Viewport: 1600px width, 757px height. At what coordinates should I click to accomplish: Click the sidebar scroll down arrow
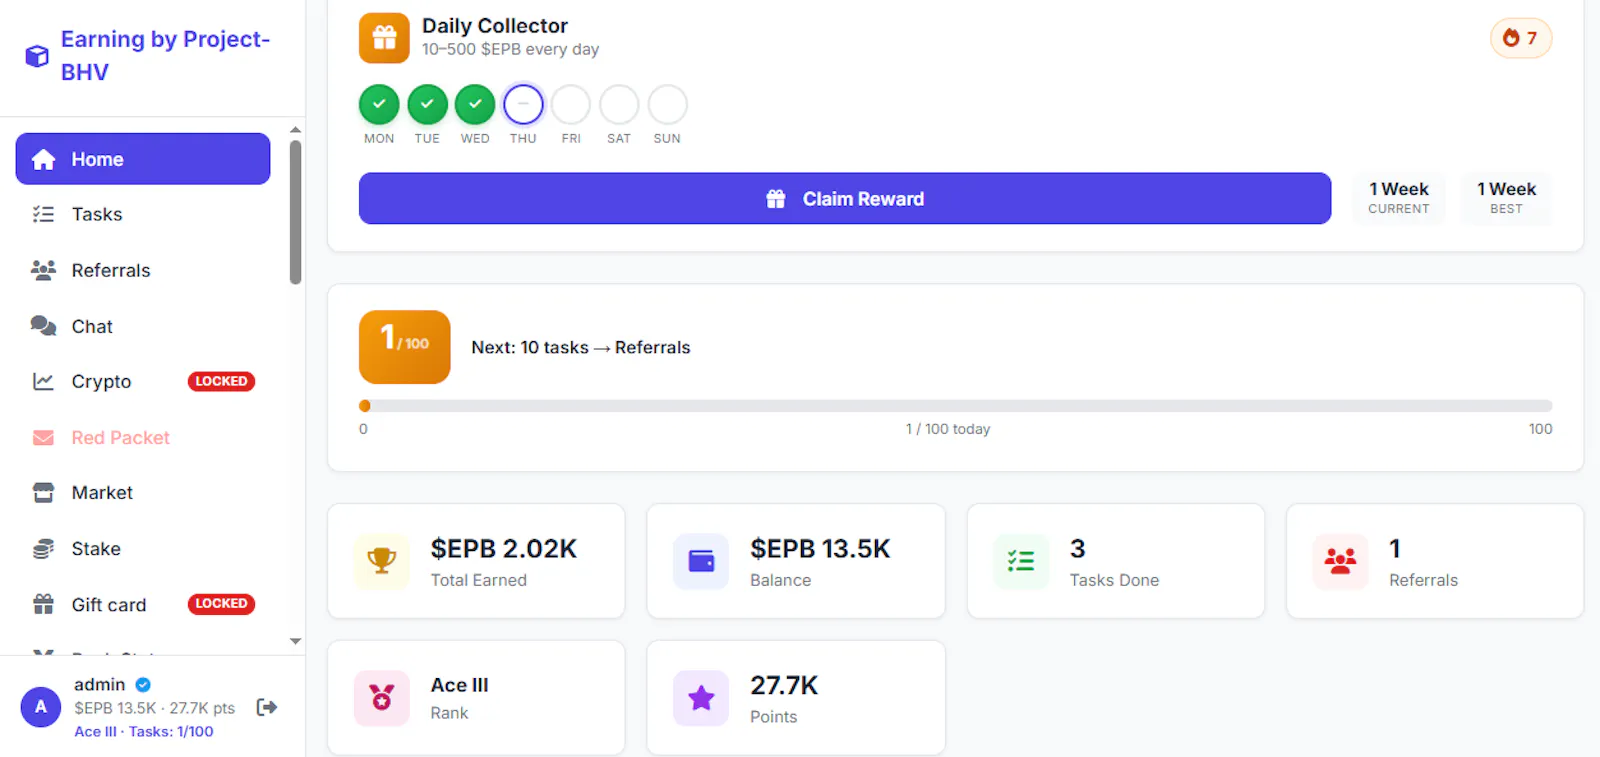click(295, 641)
